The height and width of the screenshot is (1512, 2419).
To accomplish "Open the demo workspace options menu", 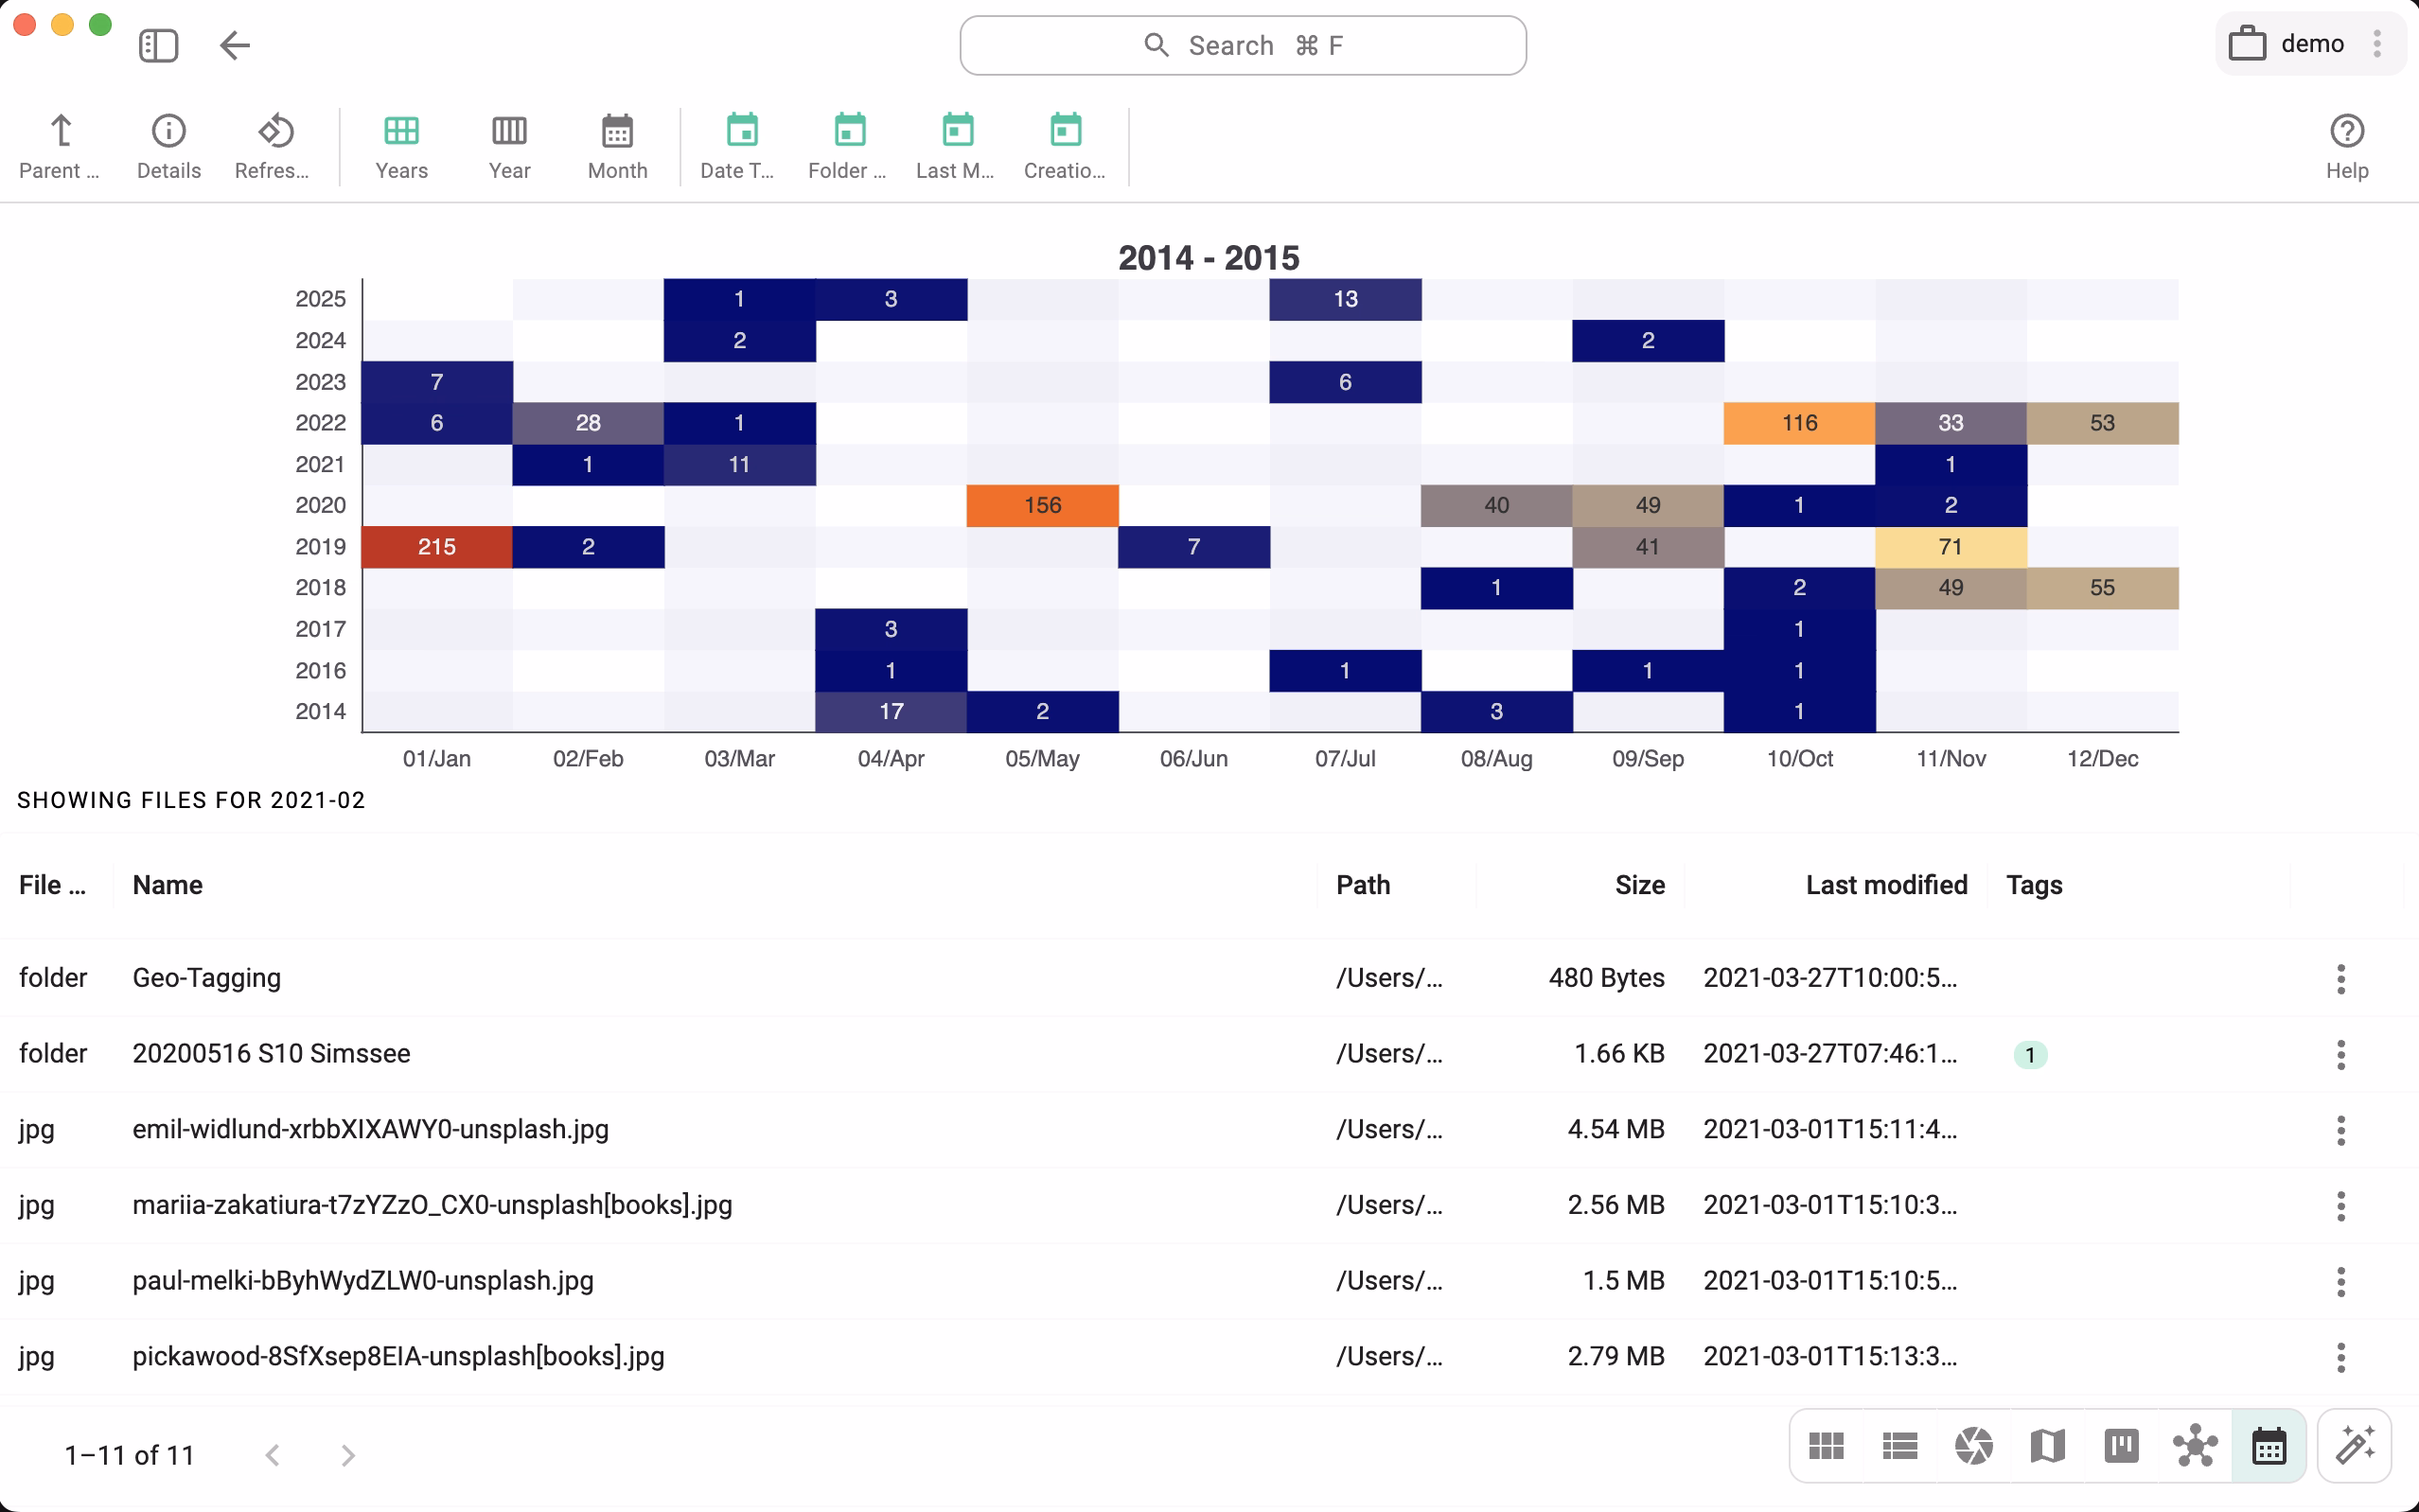I will click(2378, 44).
